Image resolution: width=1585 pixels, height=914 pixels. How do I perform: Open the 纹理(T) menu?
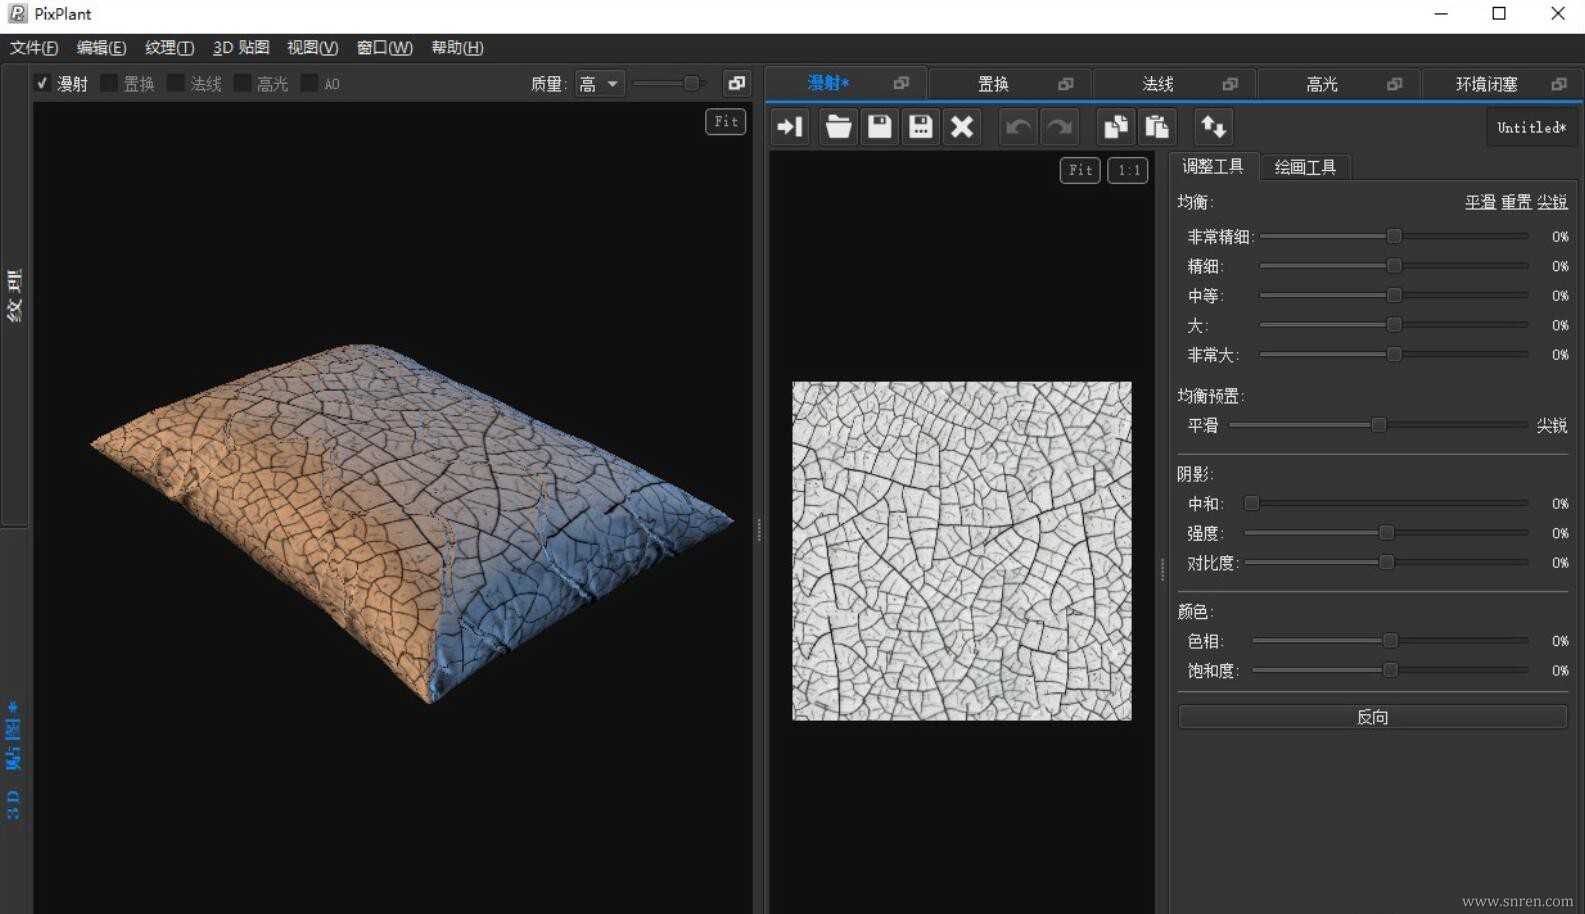click(169, 48)
